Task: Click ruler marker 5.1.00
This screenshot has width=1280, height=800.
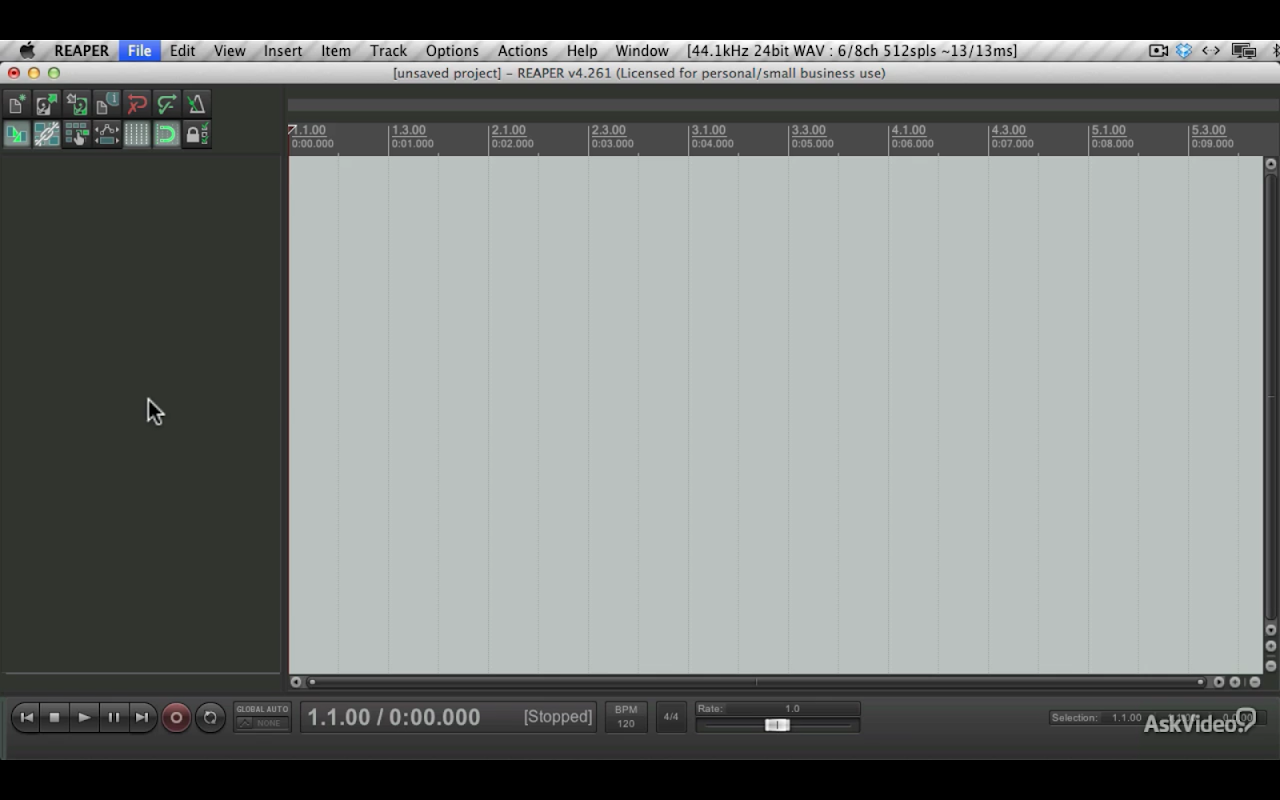Action: click(x=1109, y=130)
